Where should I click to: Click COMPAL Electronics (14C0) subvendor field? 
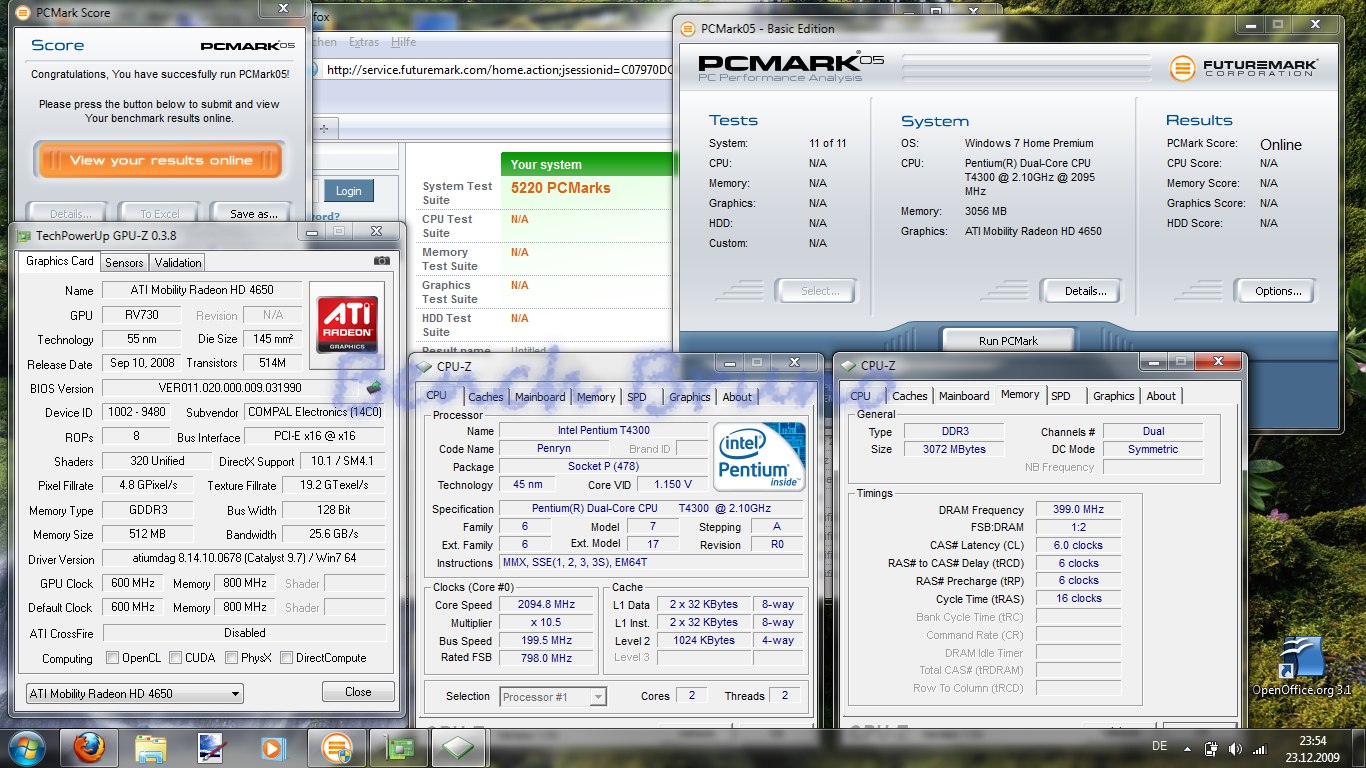316,412
